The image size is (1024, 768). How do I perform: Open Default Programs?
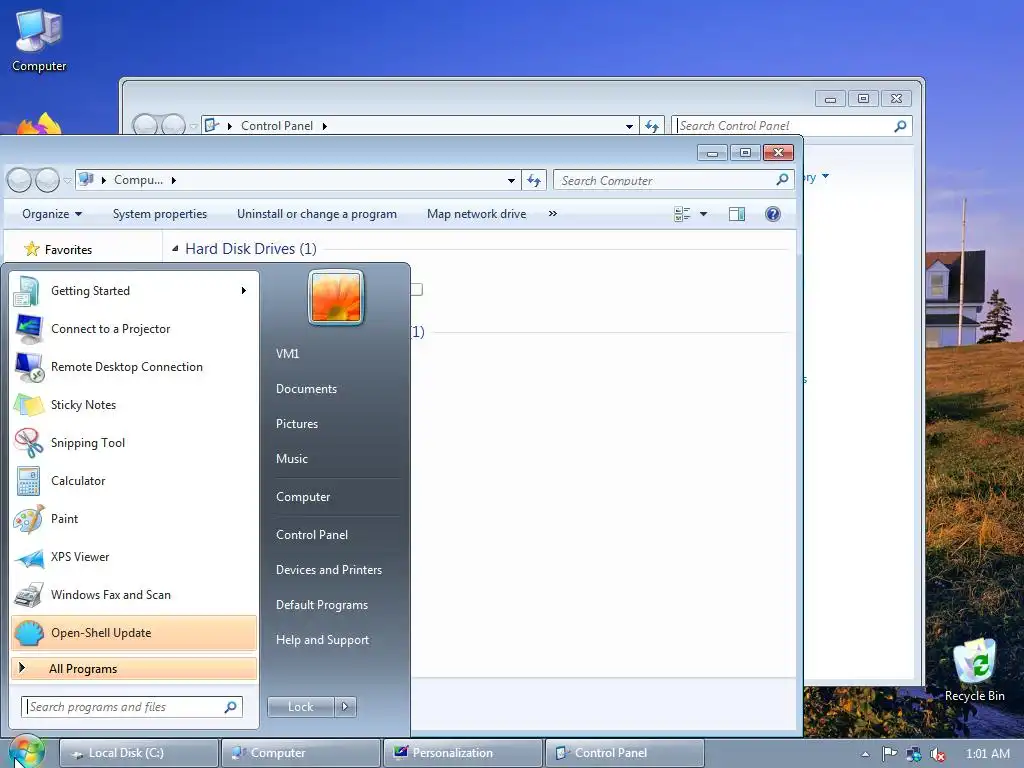tap(321, 605)
